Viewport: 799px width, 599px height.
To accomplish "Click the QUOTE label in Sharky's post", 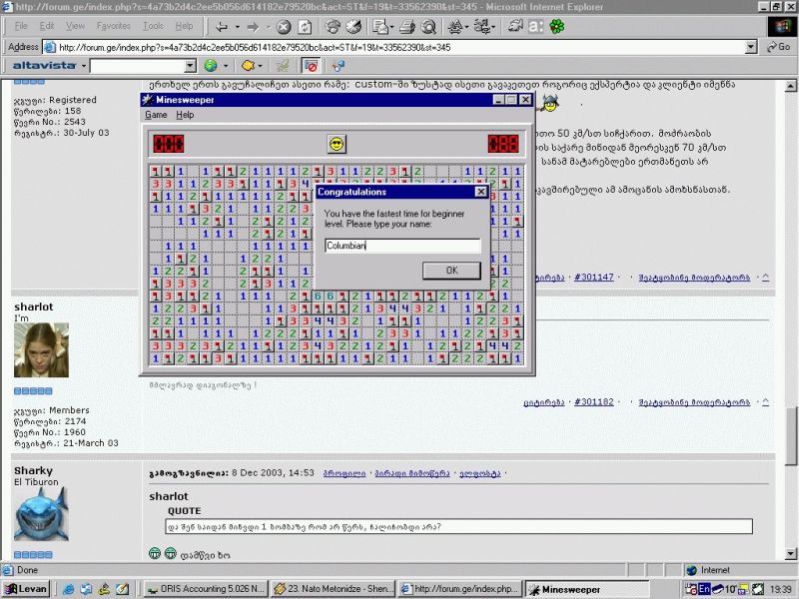I will (x=184, y=511).
